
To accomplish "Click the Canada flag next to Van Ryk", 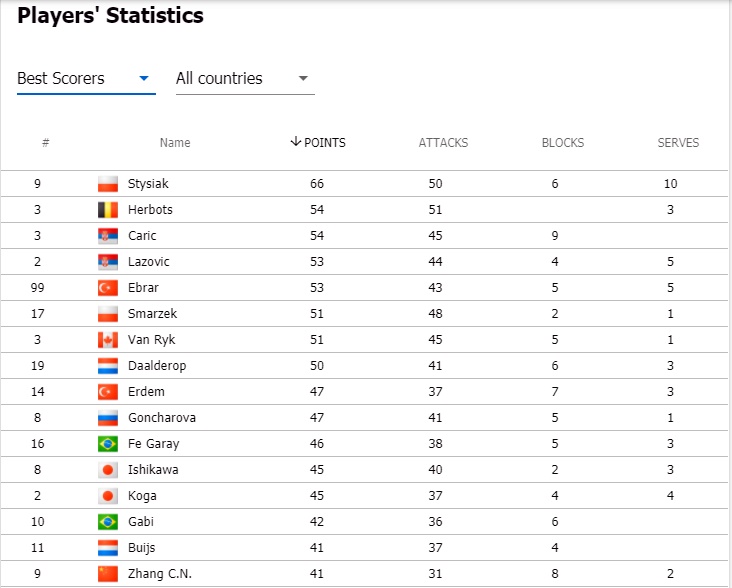I will coord(108,340).
